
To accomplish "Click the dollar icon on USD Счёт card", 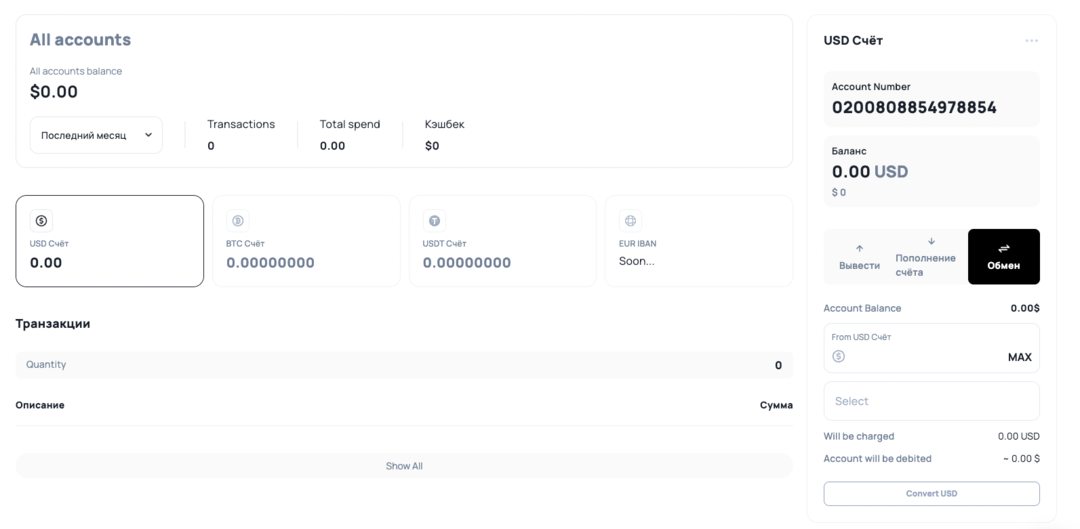I will (x=41, y=221).
